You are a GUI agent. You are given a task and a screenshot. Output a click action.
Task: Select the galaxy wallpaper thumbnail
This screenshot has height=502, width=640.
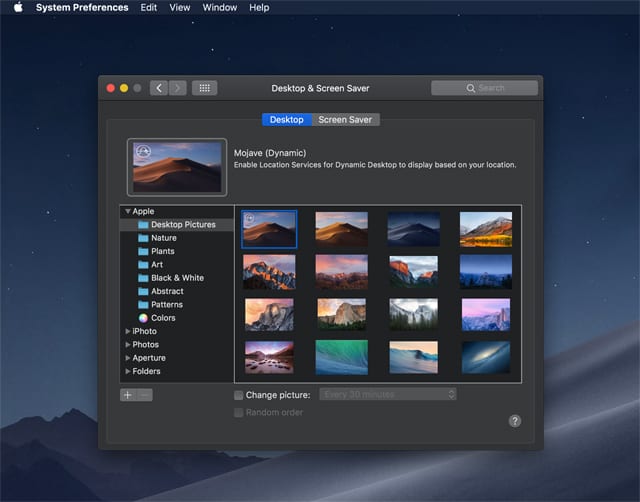click(485, 356)
